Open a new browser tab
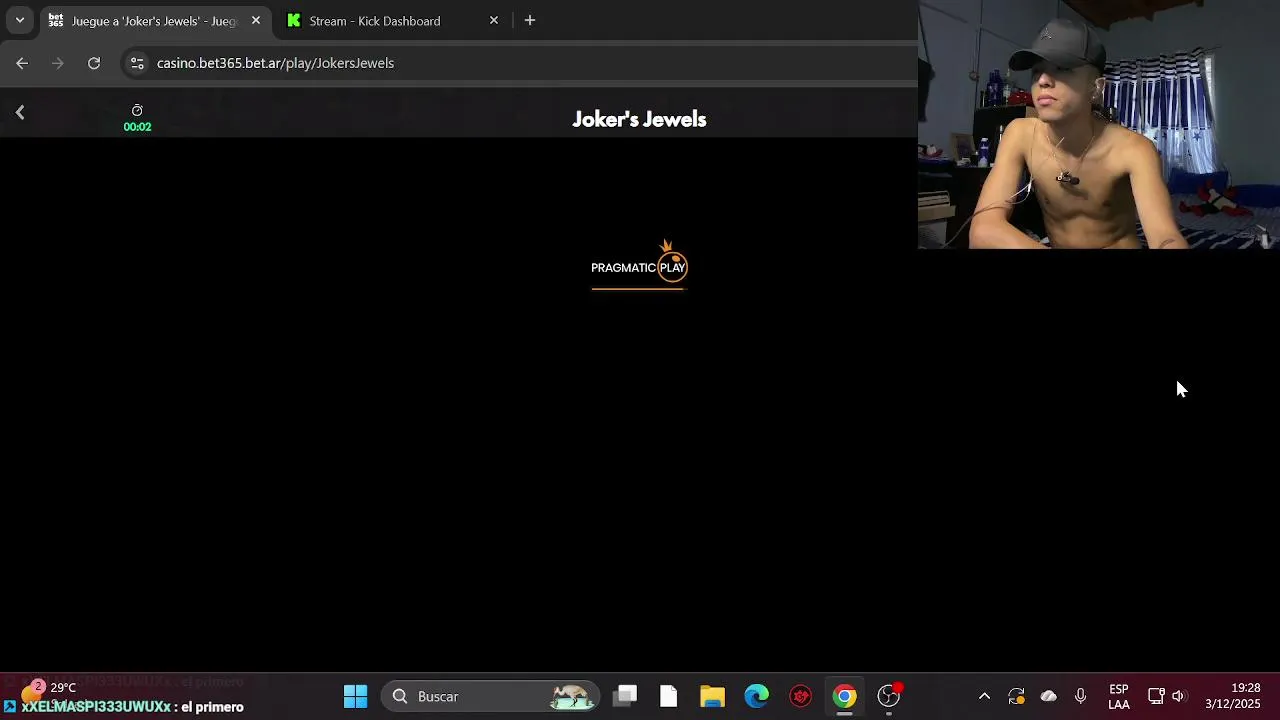The width and height of the screenshot is (1280, 720). [530, 20]
